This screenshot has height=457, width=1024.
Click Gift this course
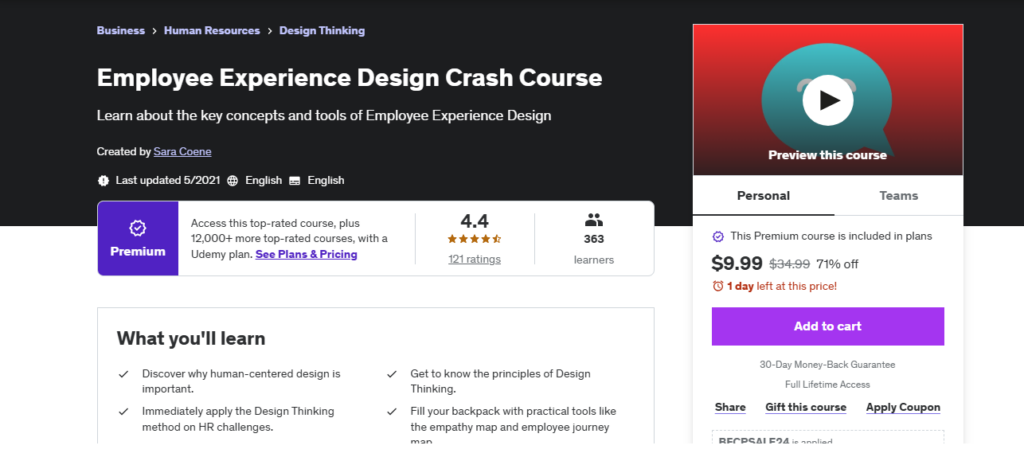coord(806,407)
